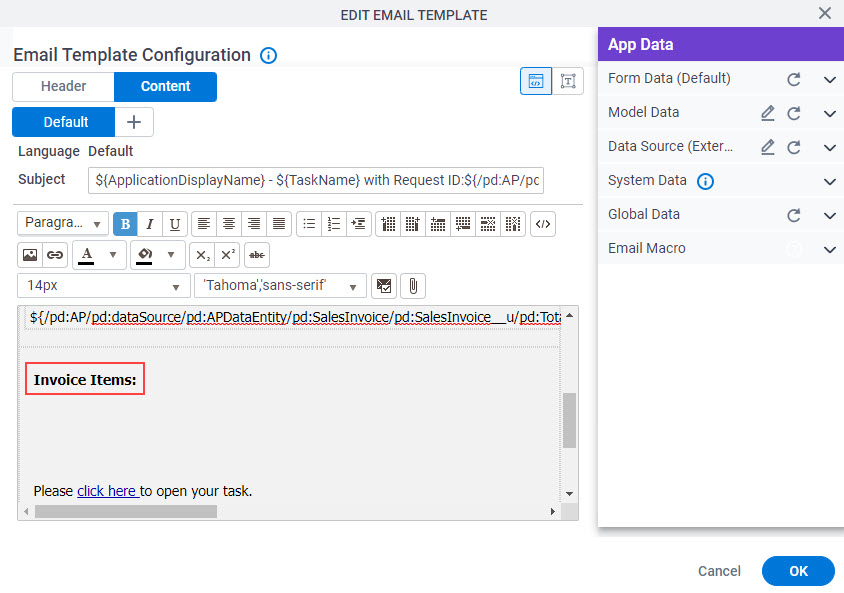Click the editor vertical scrollbar thumb
This screenshot has height=593, width=844.
click(569, 420)
